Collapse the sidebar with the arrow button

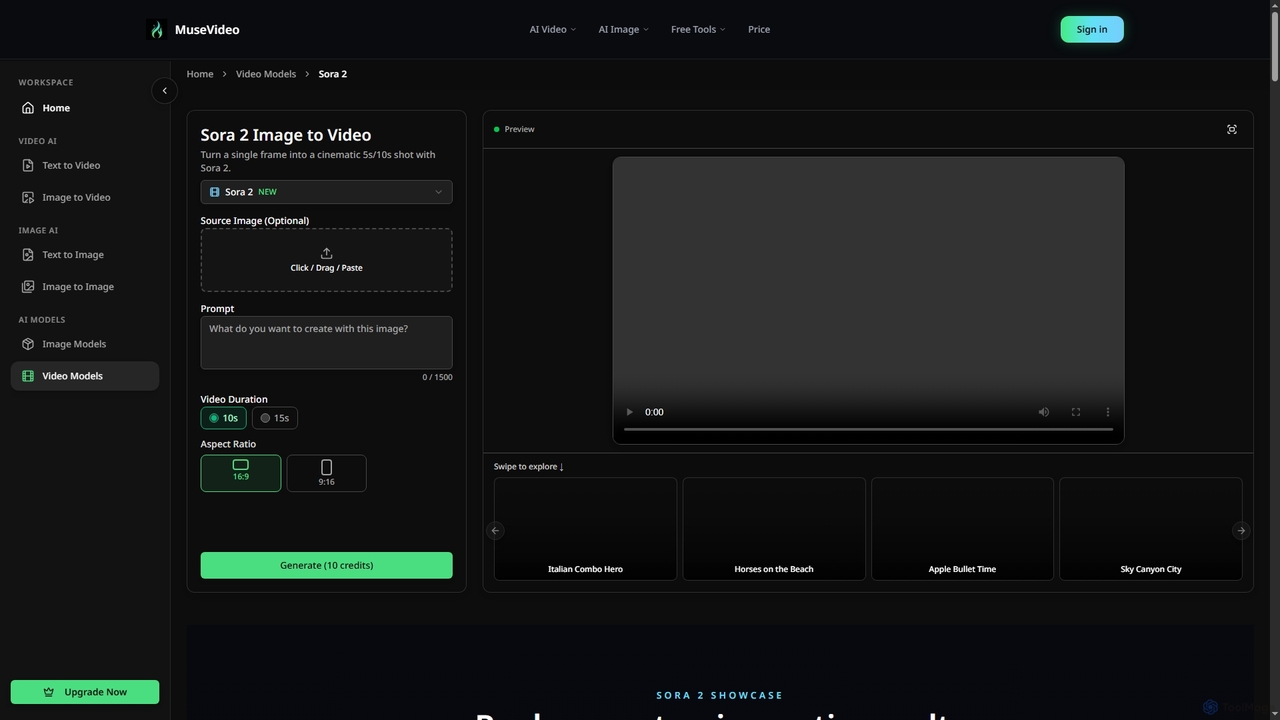[x=164, y=91]
